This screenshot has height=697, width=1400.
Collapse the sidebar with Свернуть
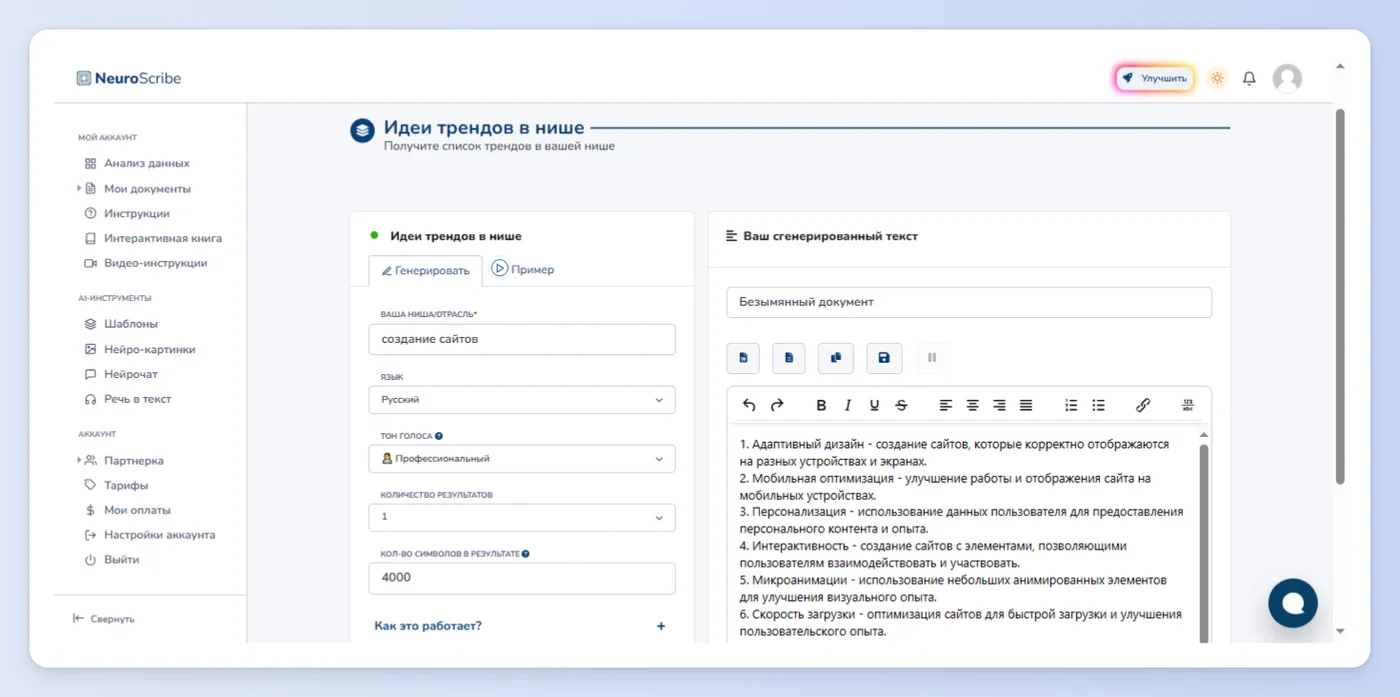pos(104,619)
